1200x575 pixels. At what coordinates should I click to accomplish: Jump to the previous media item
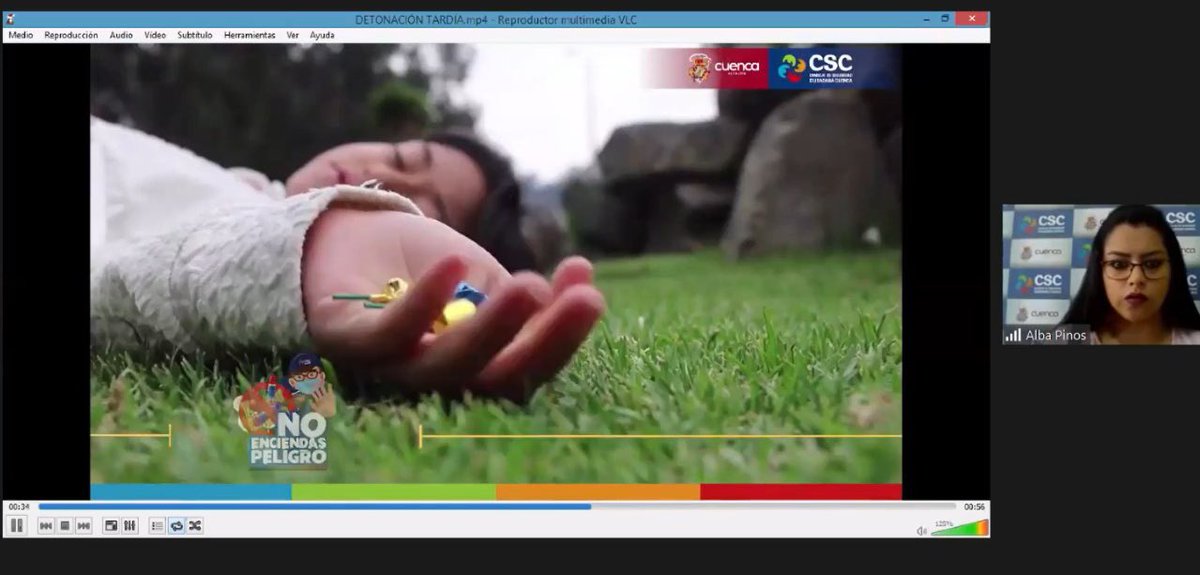pyautogui.click(x=46, y=526)
